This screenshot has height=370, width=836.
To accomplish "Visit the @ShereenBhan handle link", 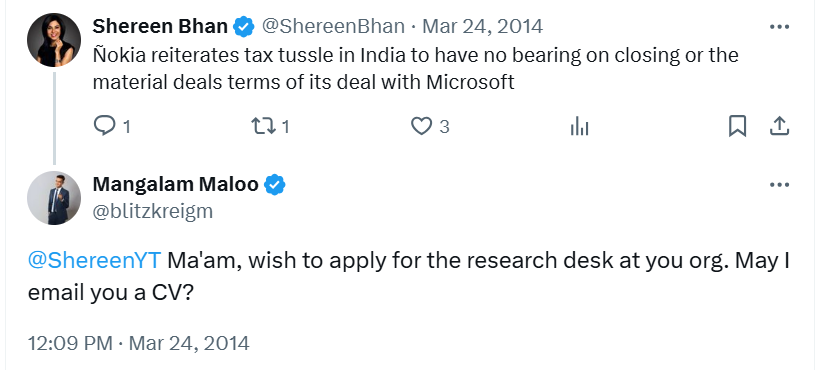I will pos(333,26).
